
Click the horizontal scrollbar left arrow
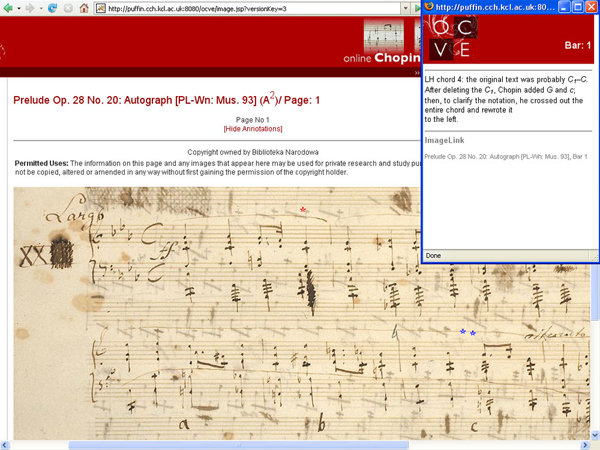click(6, 445)
